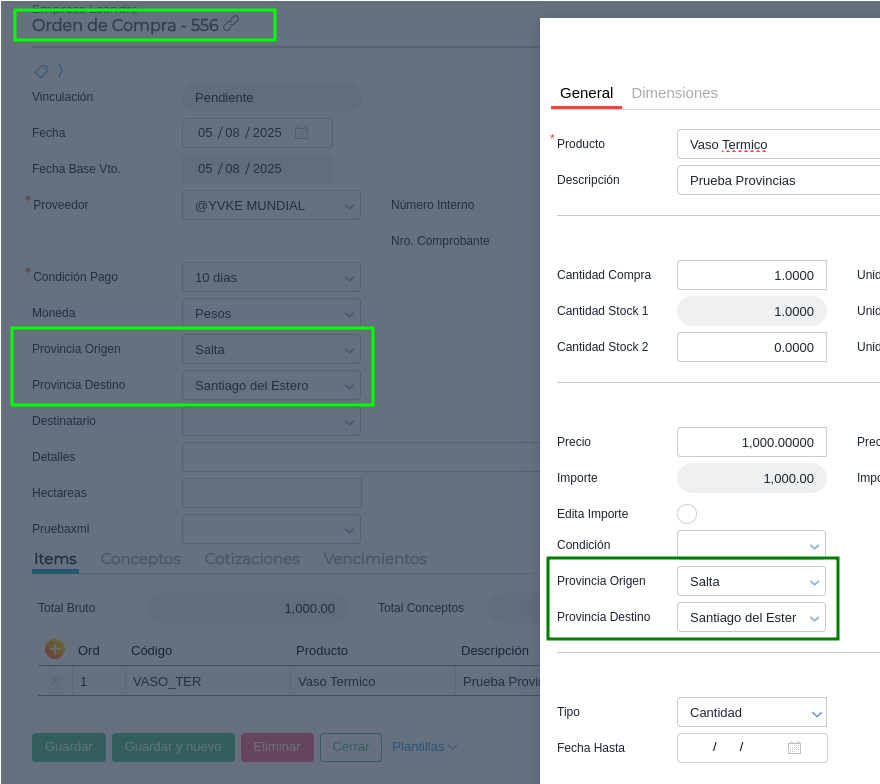Click the Cantidad Stock 2 input
The image size is (880, 784).
pos(751,347)
